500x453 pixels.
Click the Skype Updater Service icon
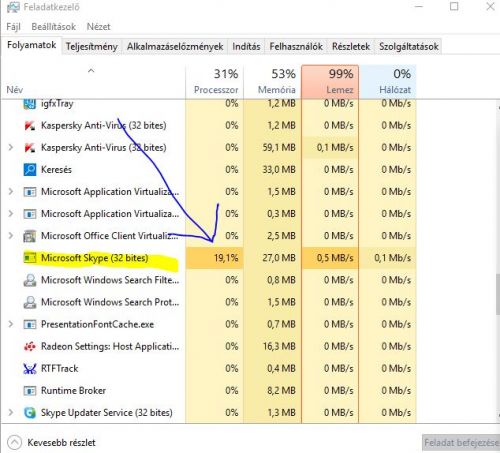tap(30, 413)
